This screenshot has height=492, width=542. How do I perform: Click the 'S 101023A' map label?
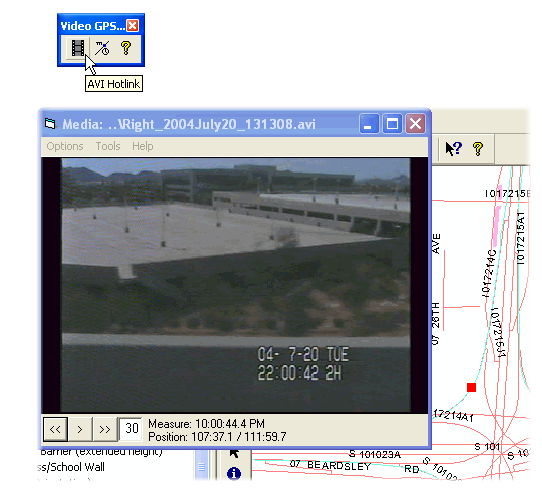pyautogui.click(x=375, y=454)
